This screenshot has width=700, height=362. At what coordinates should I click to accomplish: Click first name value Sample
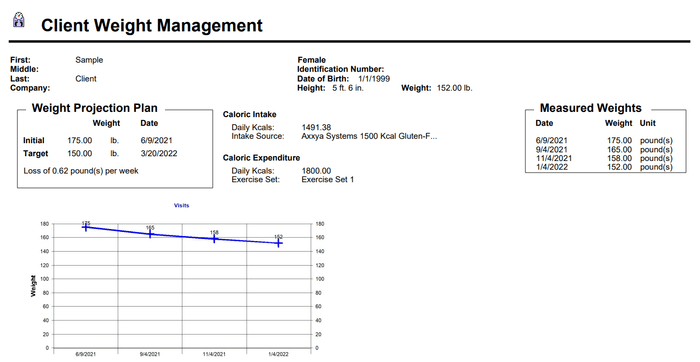click(89, 60)
